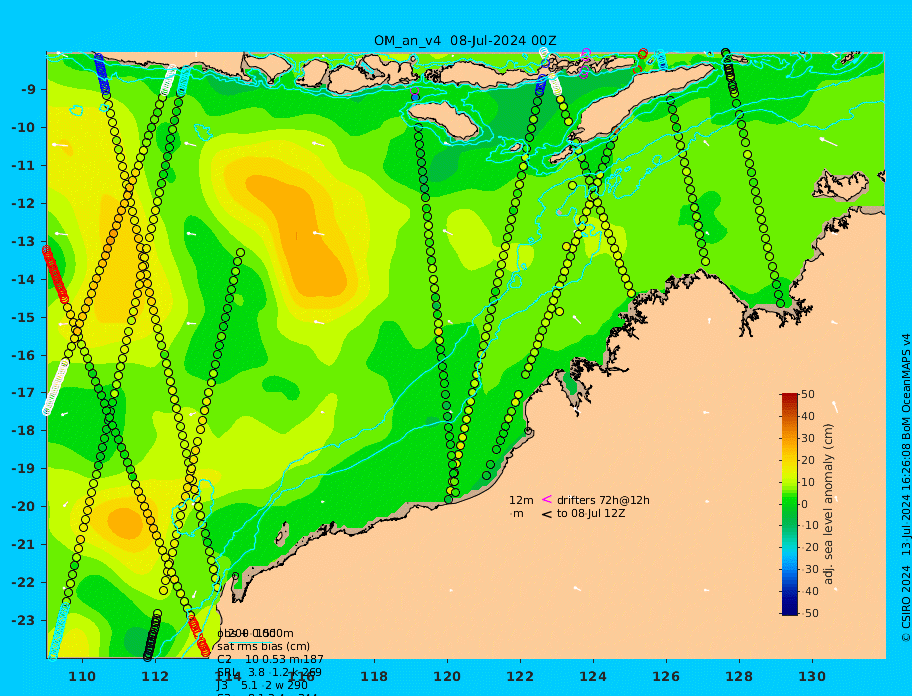The height and width of the screenshot is (696, 912).
Task: Click longitude axis label '112'
Action: coord(155,677)
